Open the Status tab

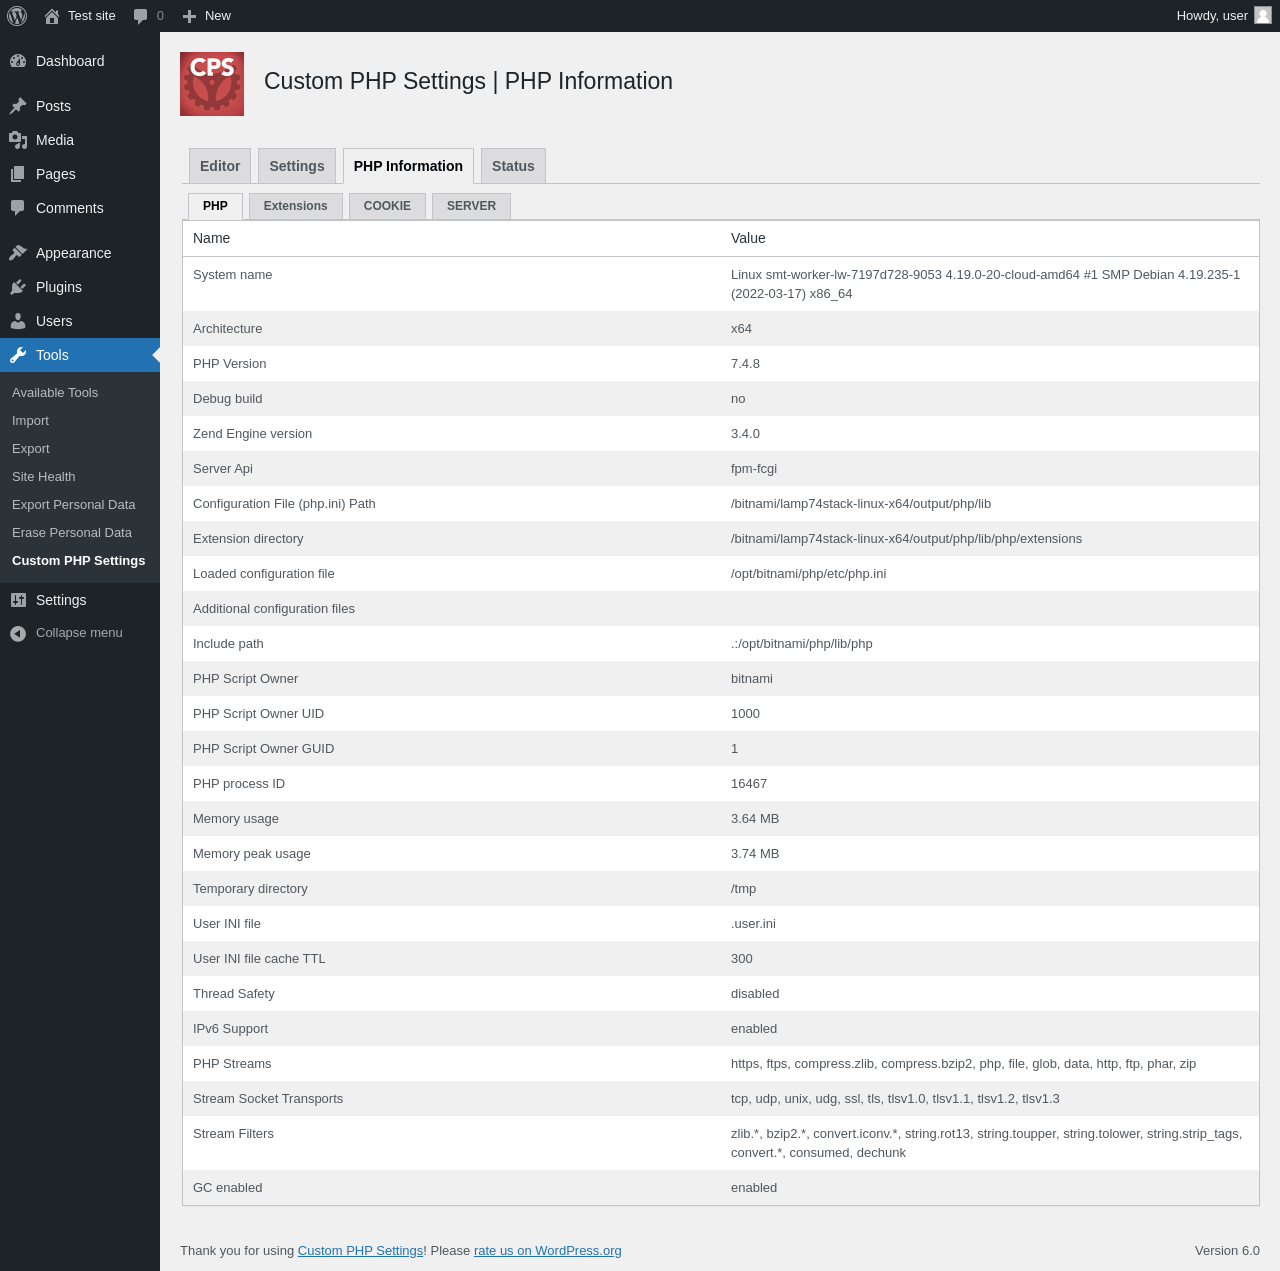(513, 166)
